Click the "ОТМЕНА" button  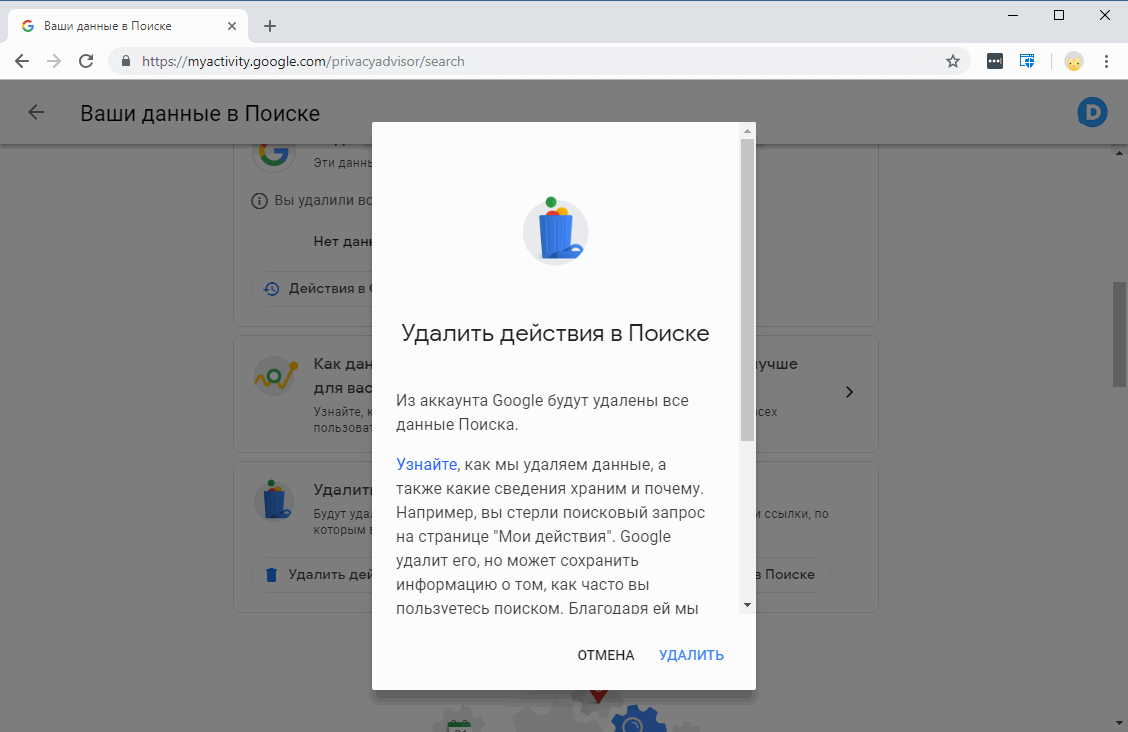tap(606, 655)
